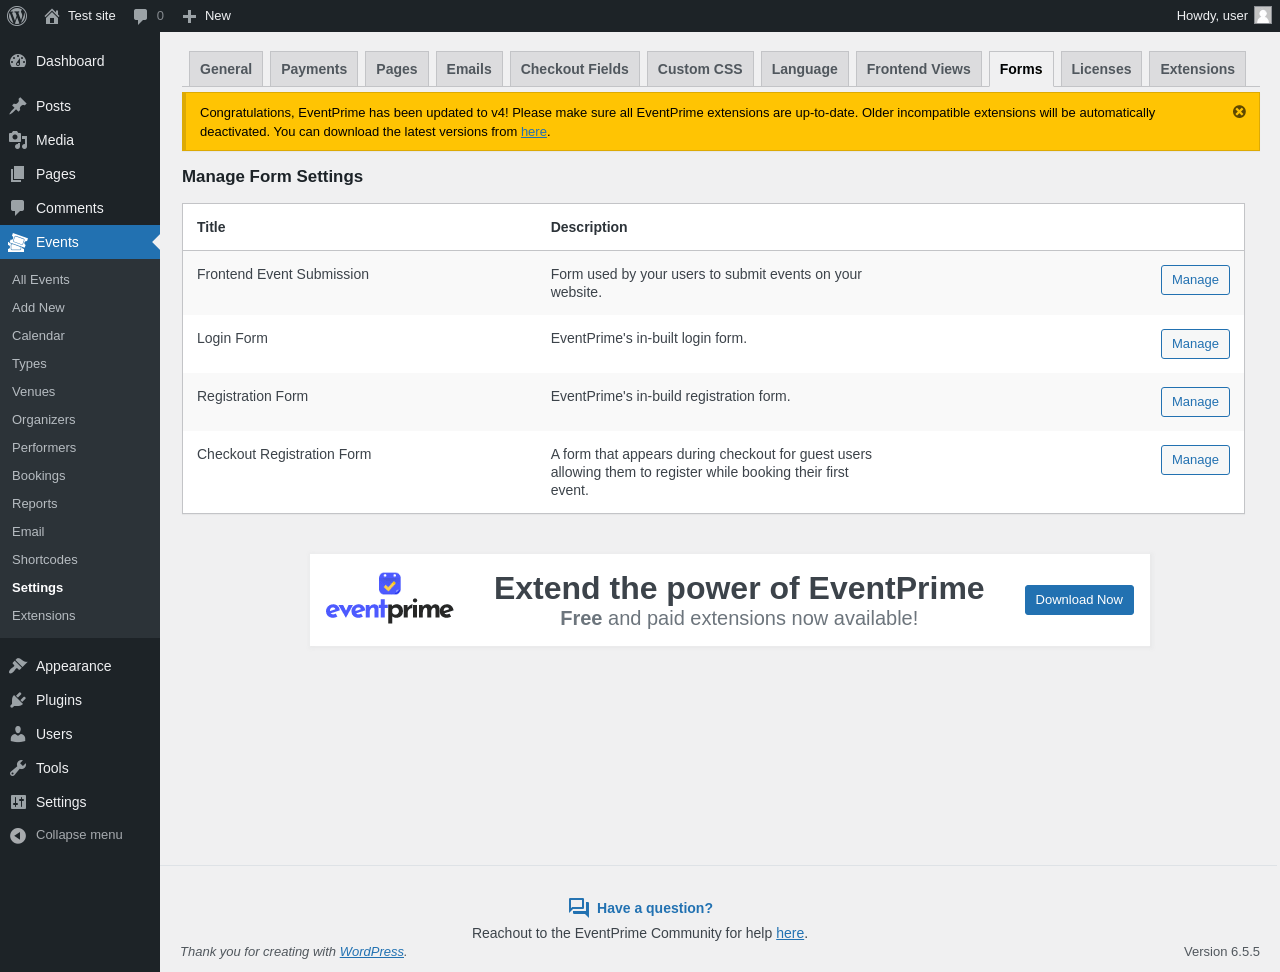The height and width of the screenshot is (972, 1280).
Task: Manage the Login Form
Action: pos(1195,344)
